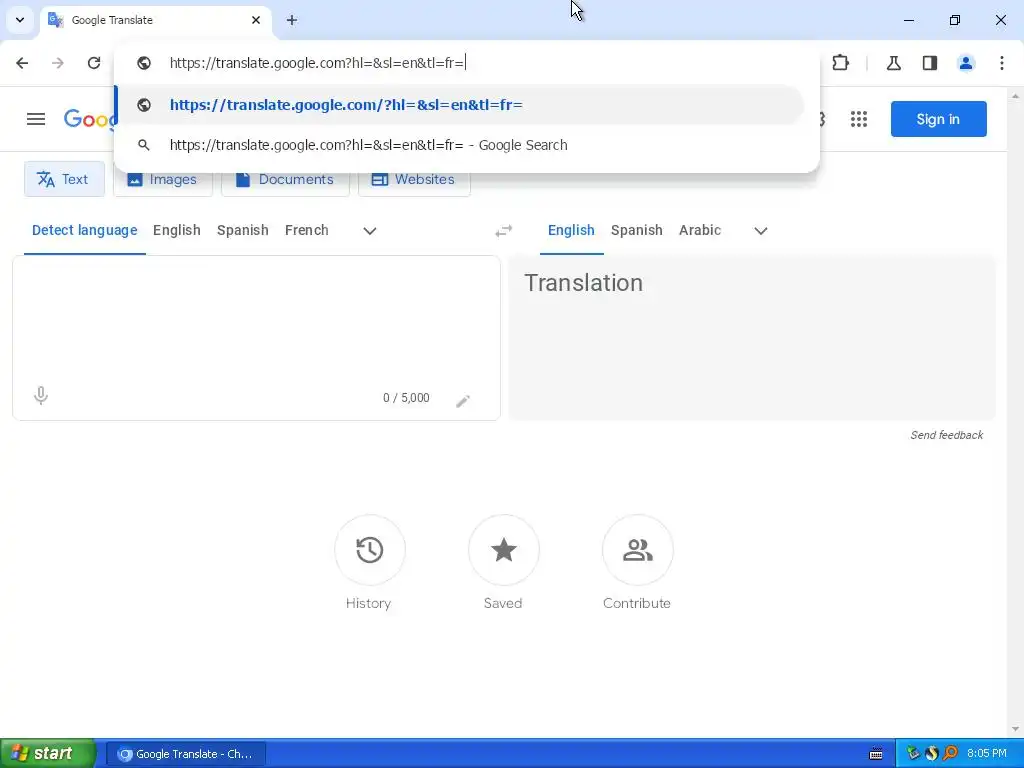Open the Google apps grid
The height and width of the screenshot is (768, 1024).
(859, 119)
